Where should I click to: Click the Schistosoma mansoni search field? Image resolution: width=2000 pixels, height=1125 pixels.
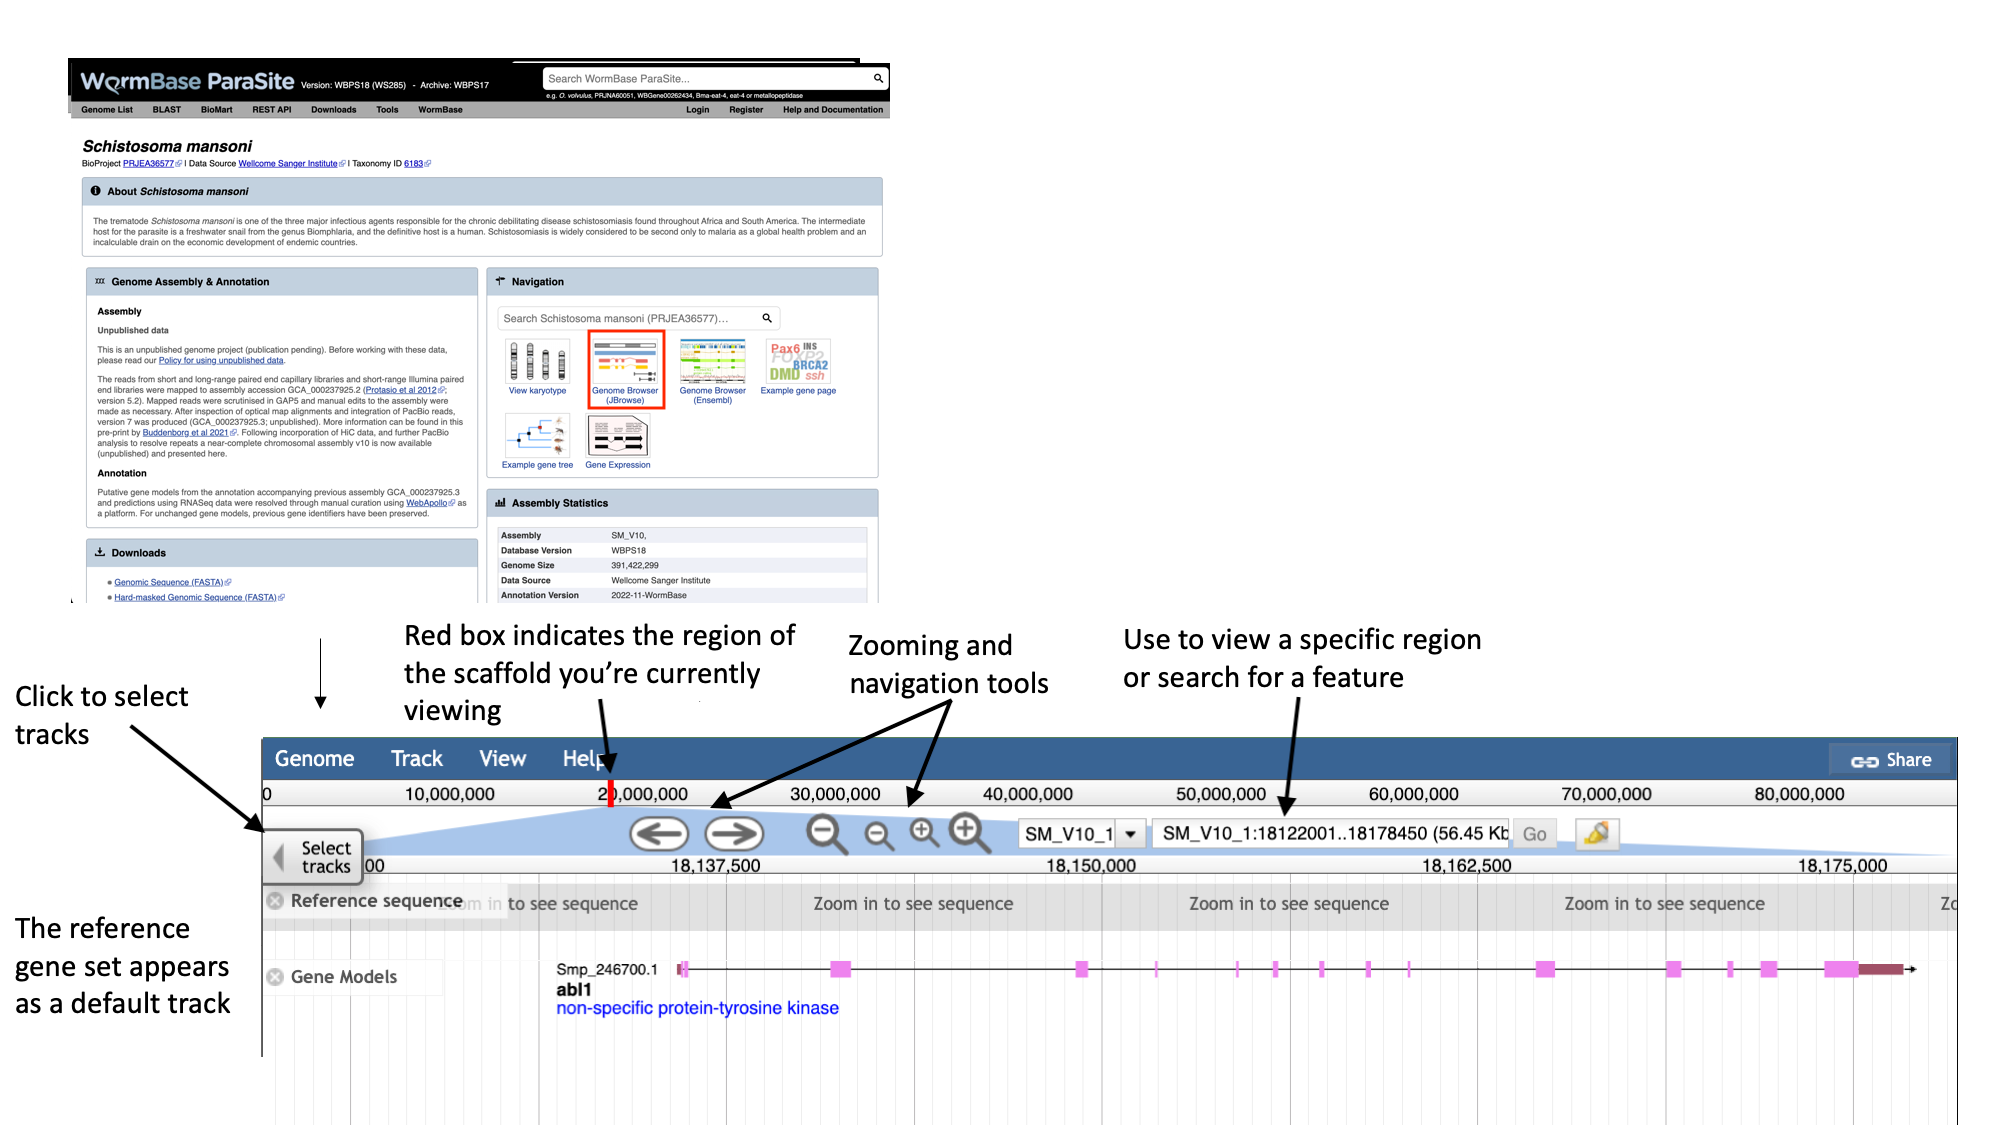point(628,318)
